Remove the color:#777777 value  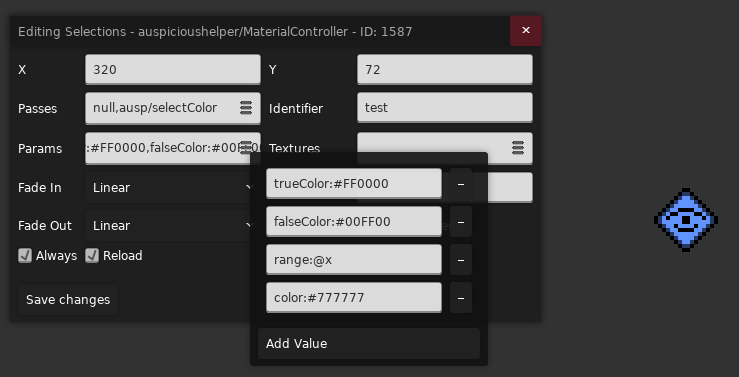(461, 298)
